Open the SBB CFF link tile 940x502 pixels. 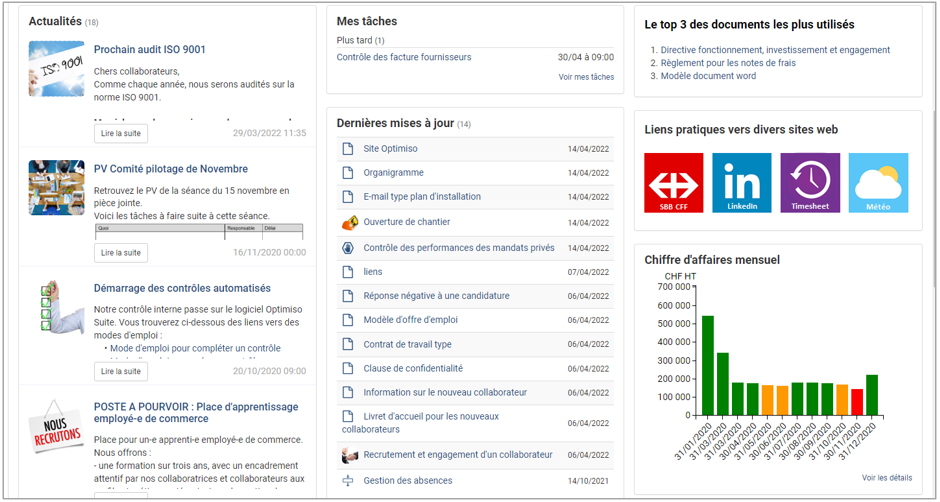pyautogui.click(x=673, y=183)
